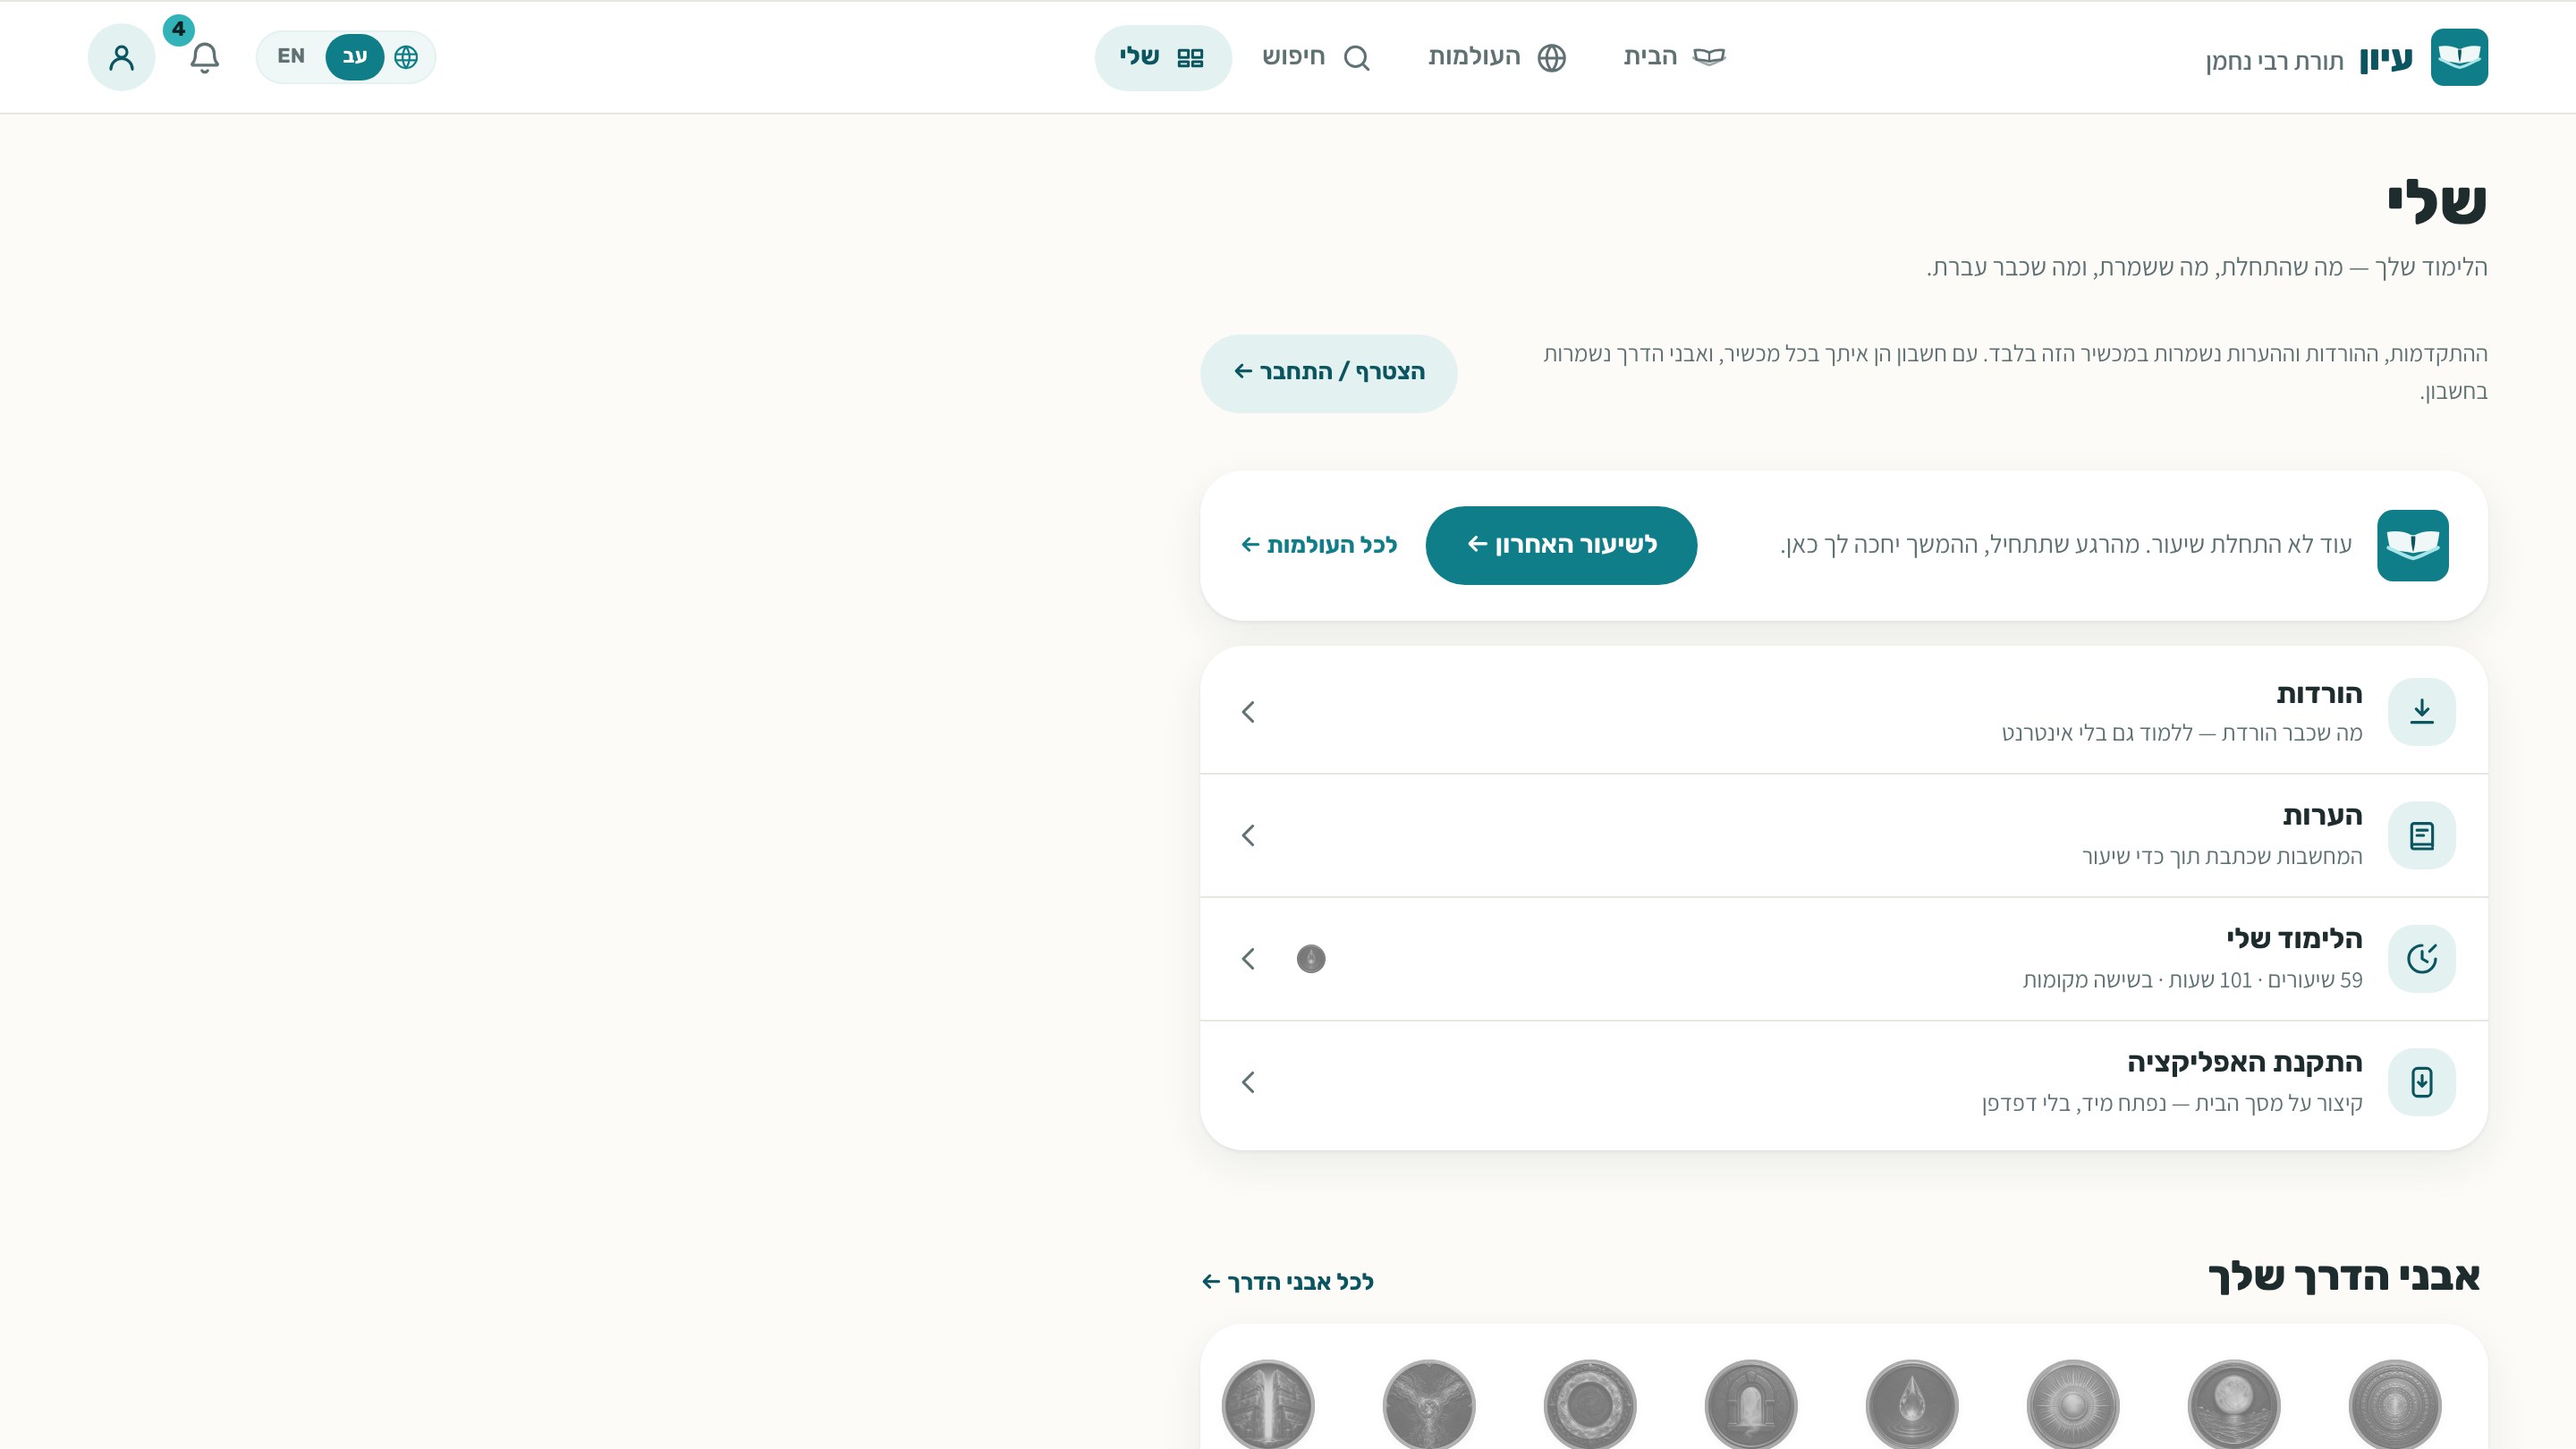Expand the הלימוד שלי row chevron
This screenshot has height=1449, width=2576.
tap(1248, 959)
